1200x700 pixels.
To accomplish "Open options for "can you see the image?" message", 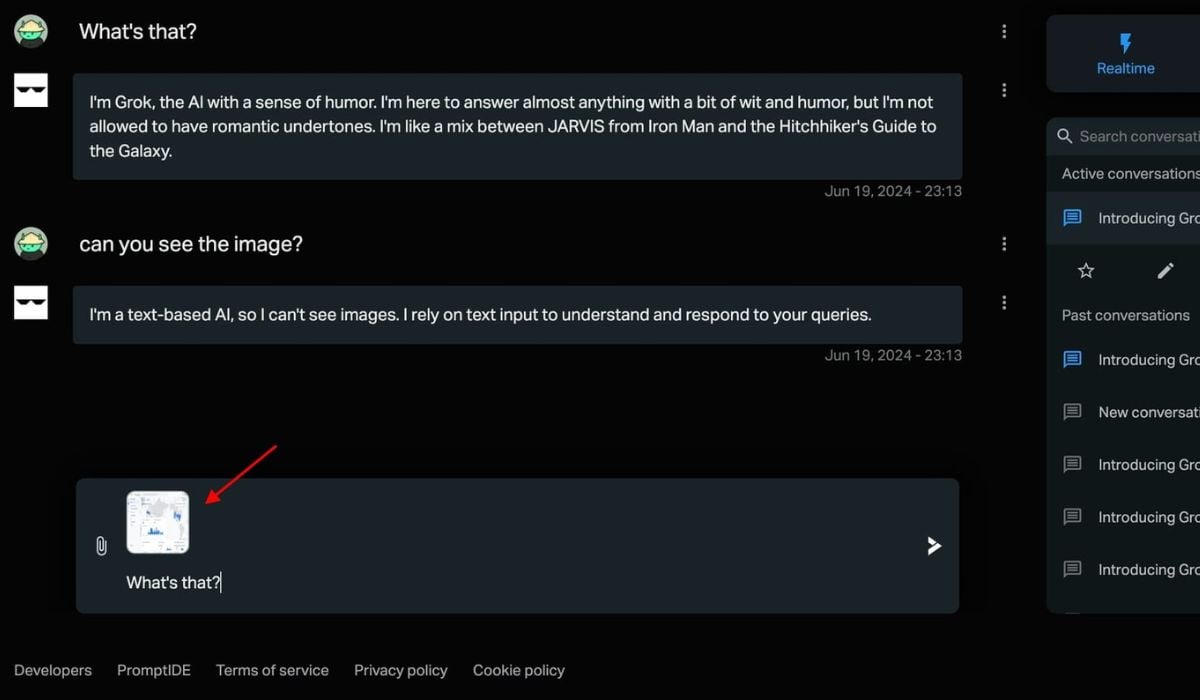I will (x=1004, y=244).
